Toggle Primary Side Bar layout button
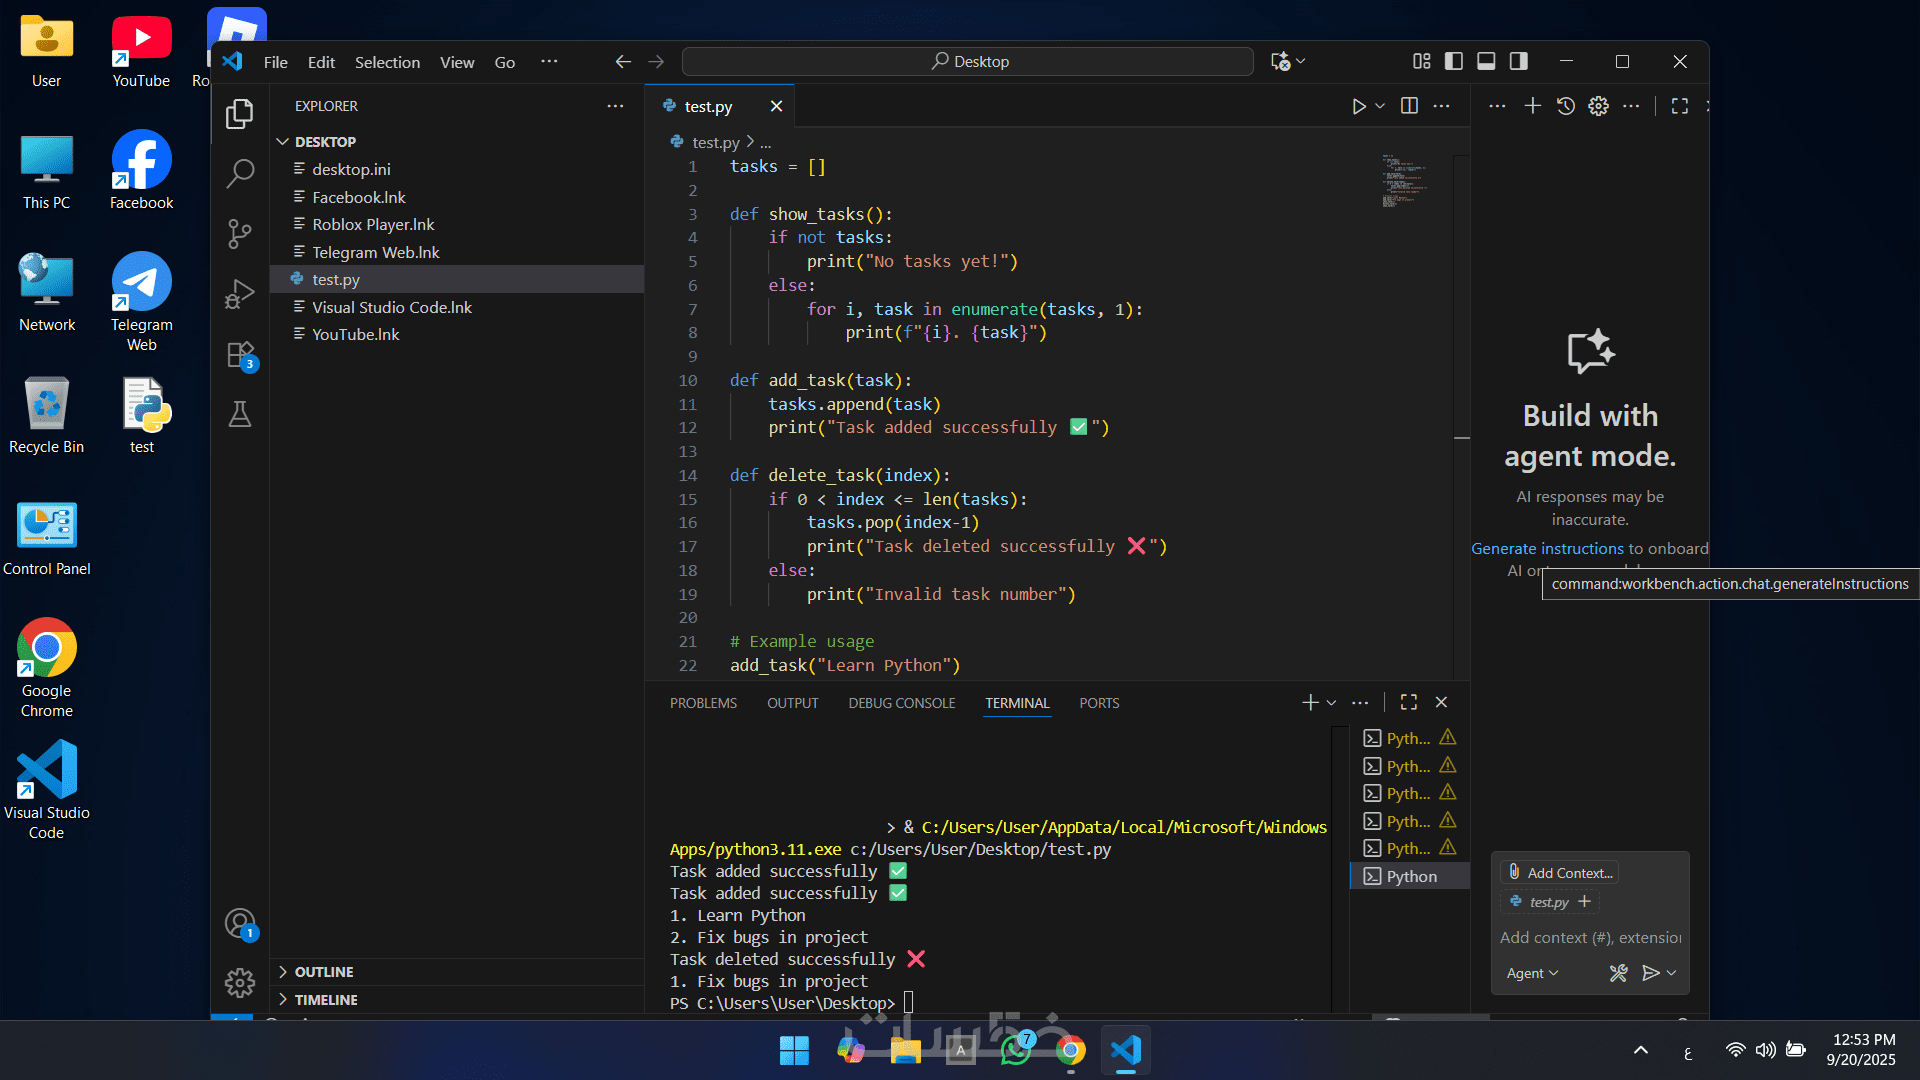 pyautogui.click(x=1454, y=62)
